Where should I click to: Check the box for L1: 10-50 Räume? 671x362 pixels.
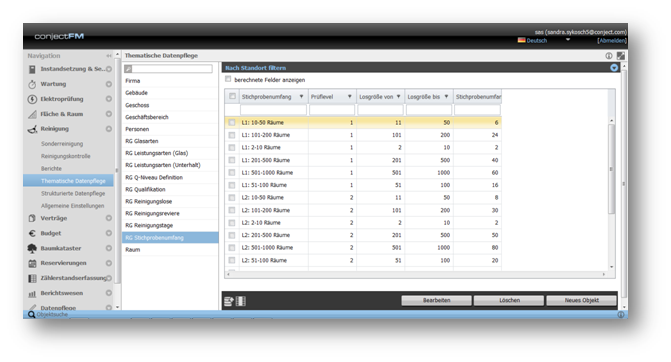232,122
